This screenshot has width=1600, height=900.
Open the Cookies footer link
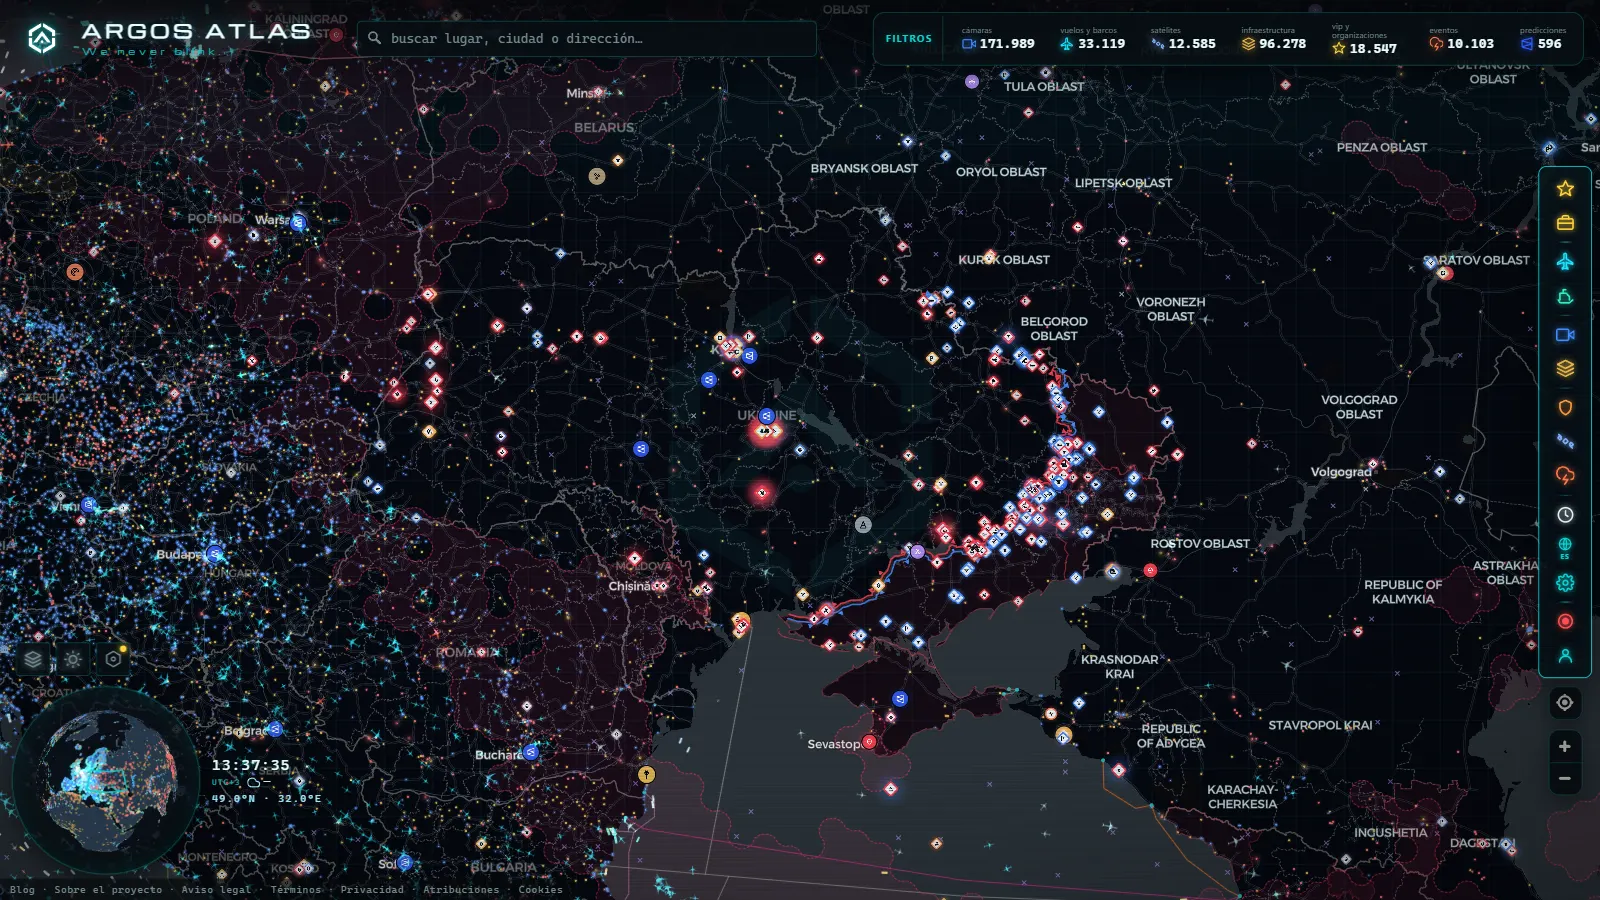click(540, 889)
